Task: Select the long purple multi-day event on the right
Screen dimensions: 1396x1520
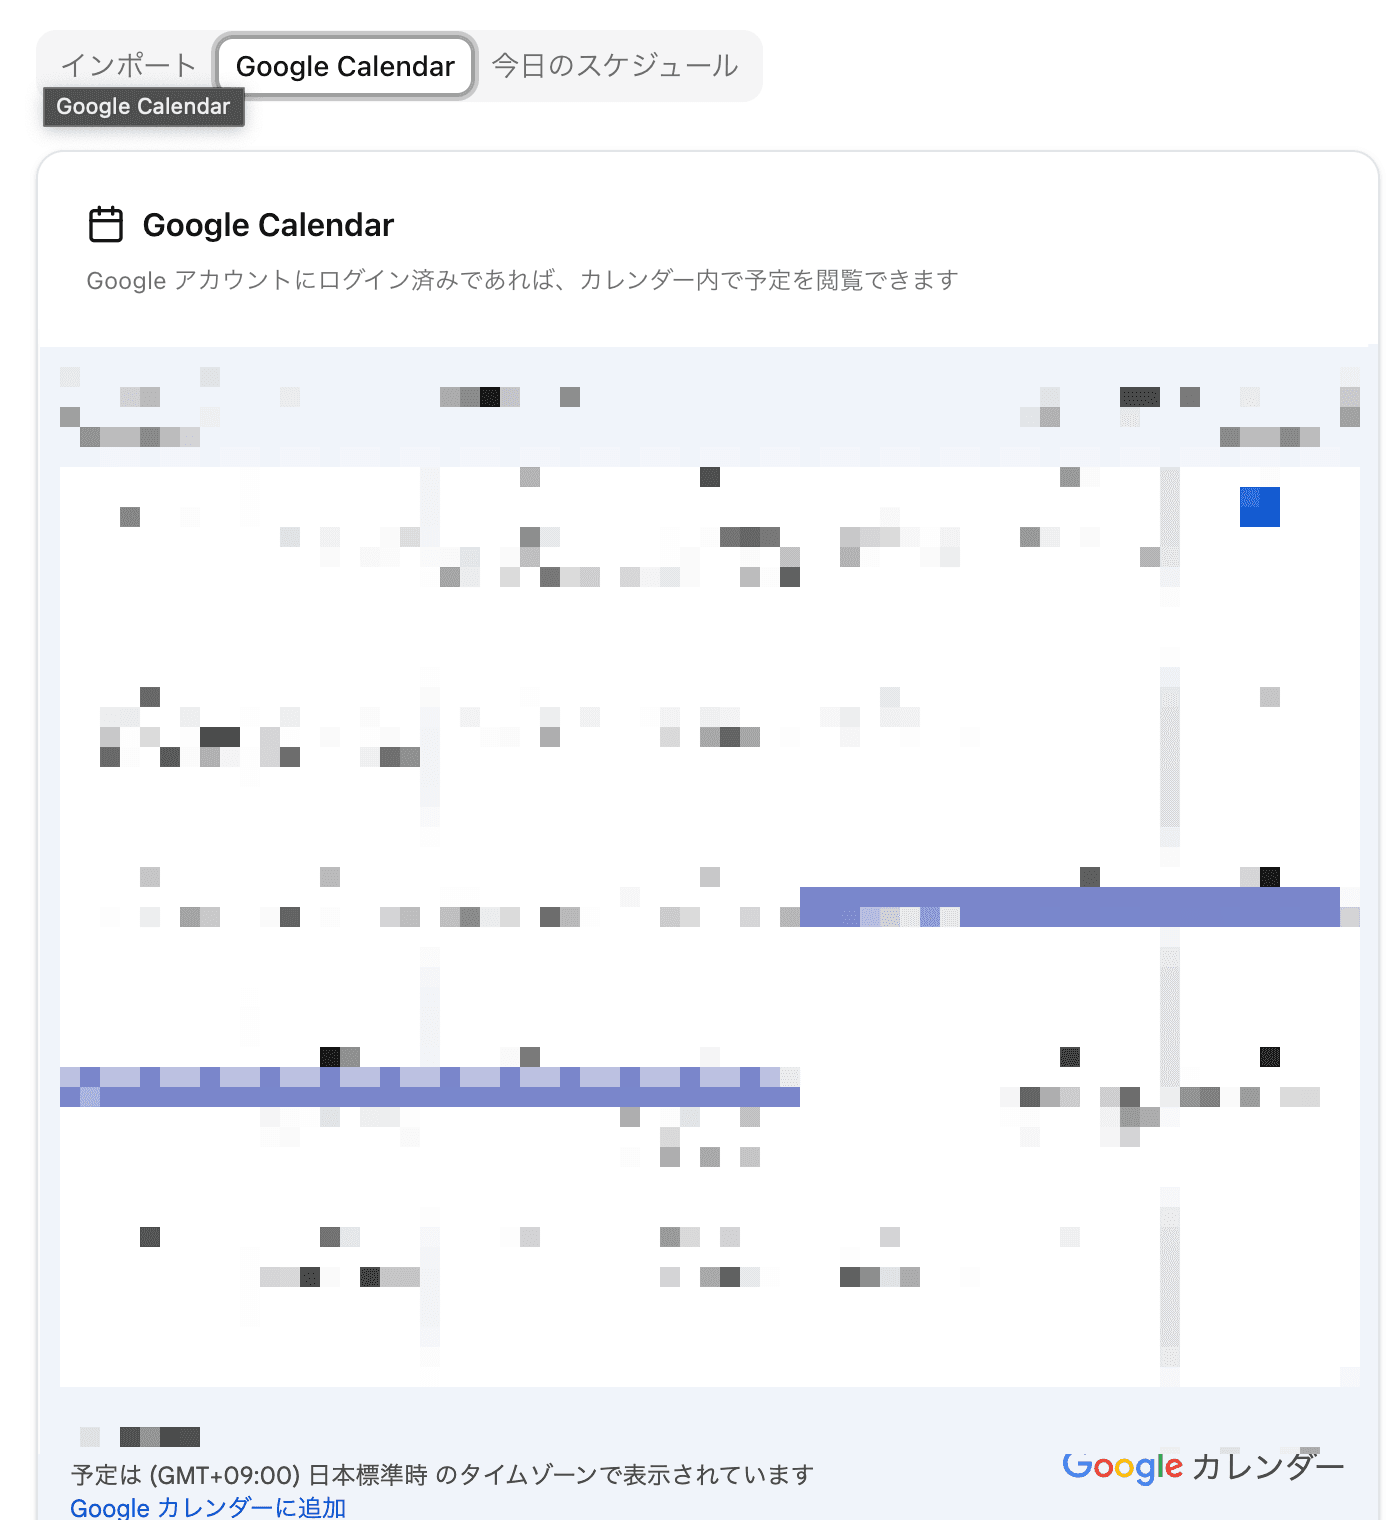Action: click(x=1070, y=906)
